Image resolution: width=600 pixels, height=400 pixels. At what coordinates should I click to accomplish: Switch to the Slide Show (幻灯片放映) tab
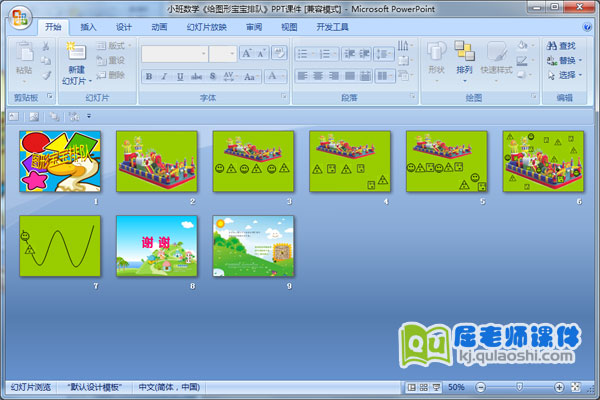click(x=207, y=27)
